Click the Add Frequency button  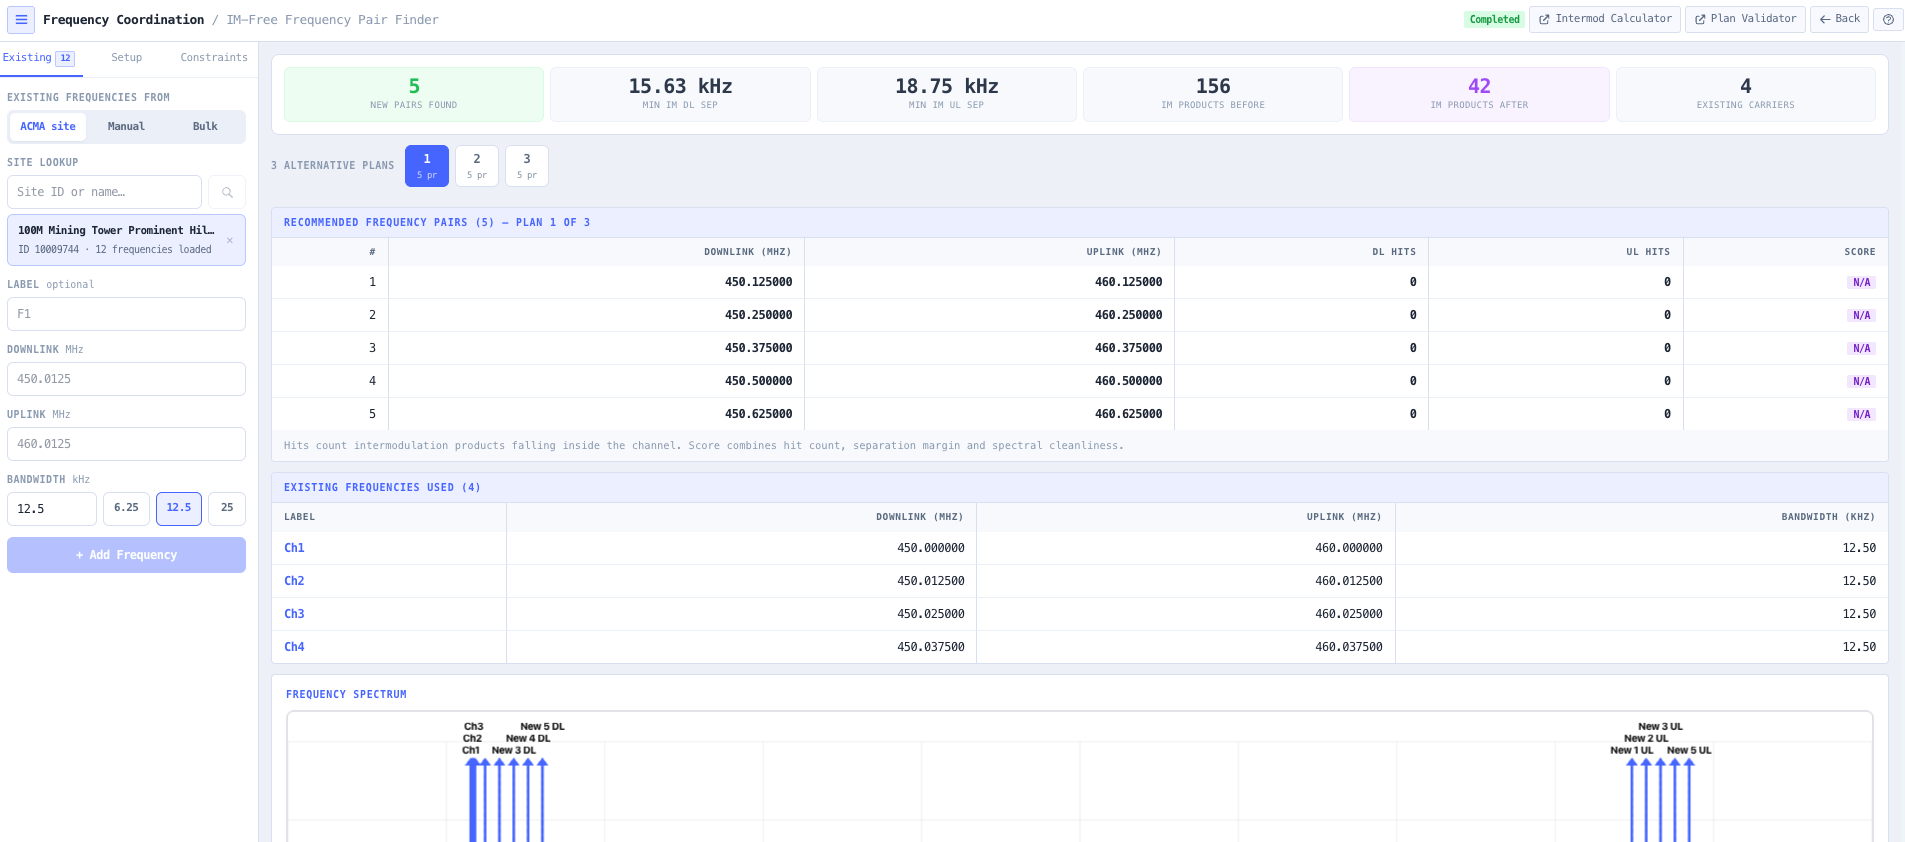(x=126, y=555)
